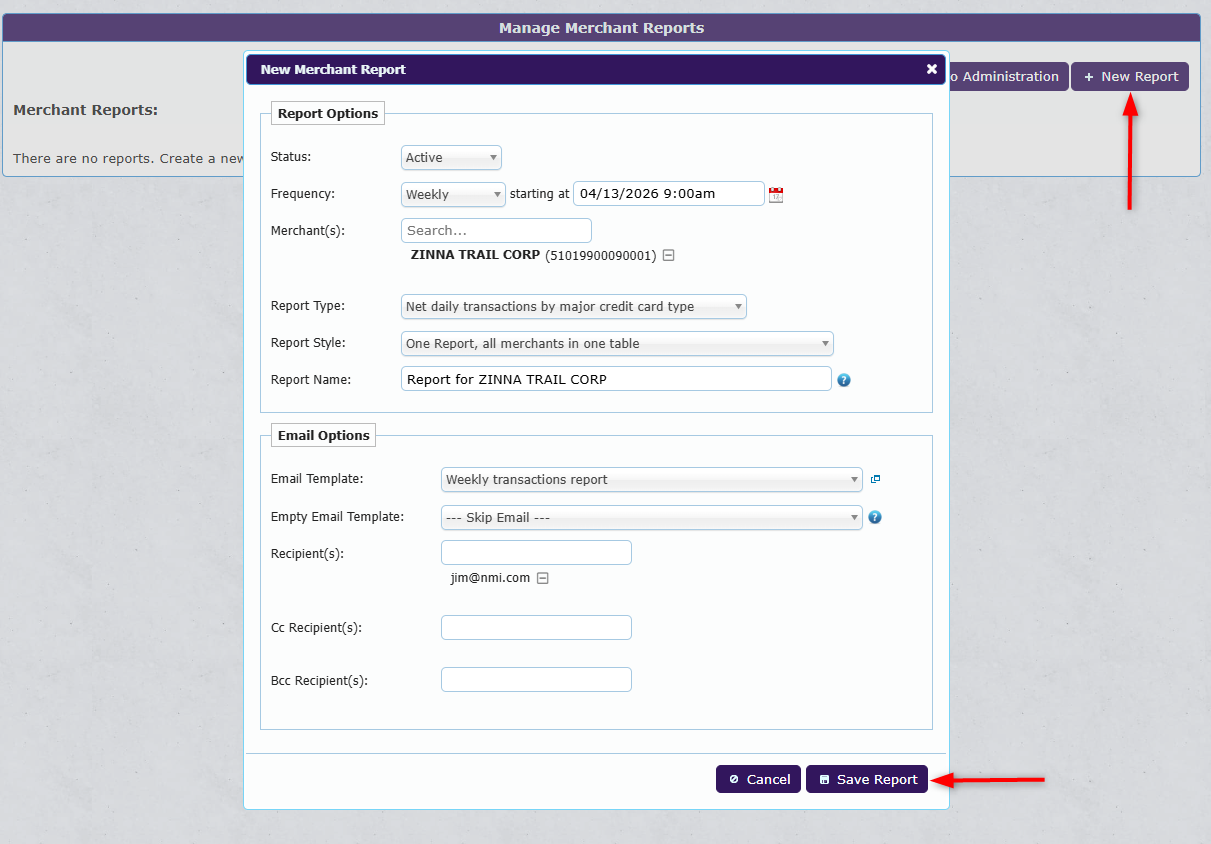Screen dimensions: 1211x844
Task: Open the Status dropdown
Action: click(x=451, y=158)
